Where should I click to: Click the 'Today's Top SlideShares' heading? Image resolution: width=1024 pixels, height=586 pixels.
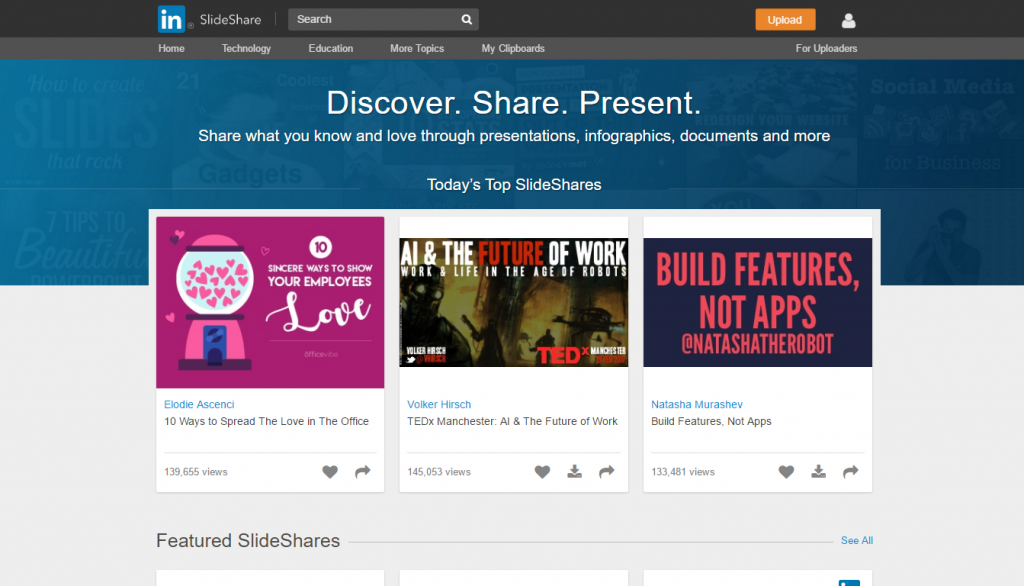(x=514, y=185)
